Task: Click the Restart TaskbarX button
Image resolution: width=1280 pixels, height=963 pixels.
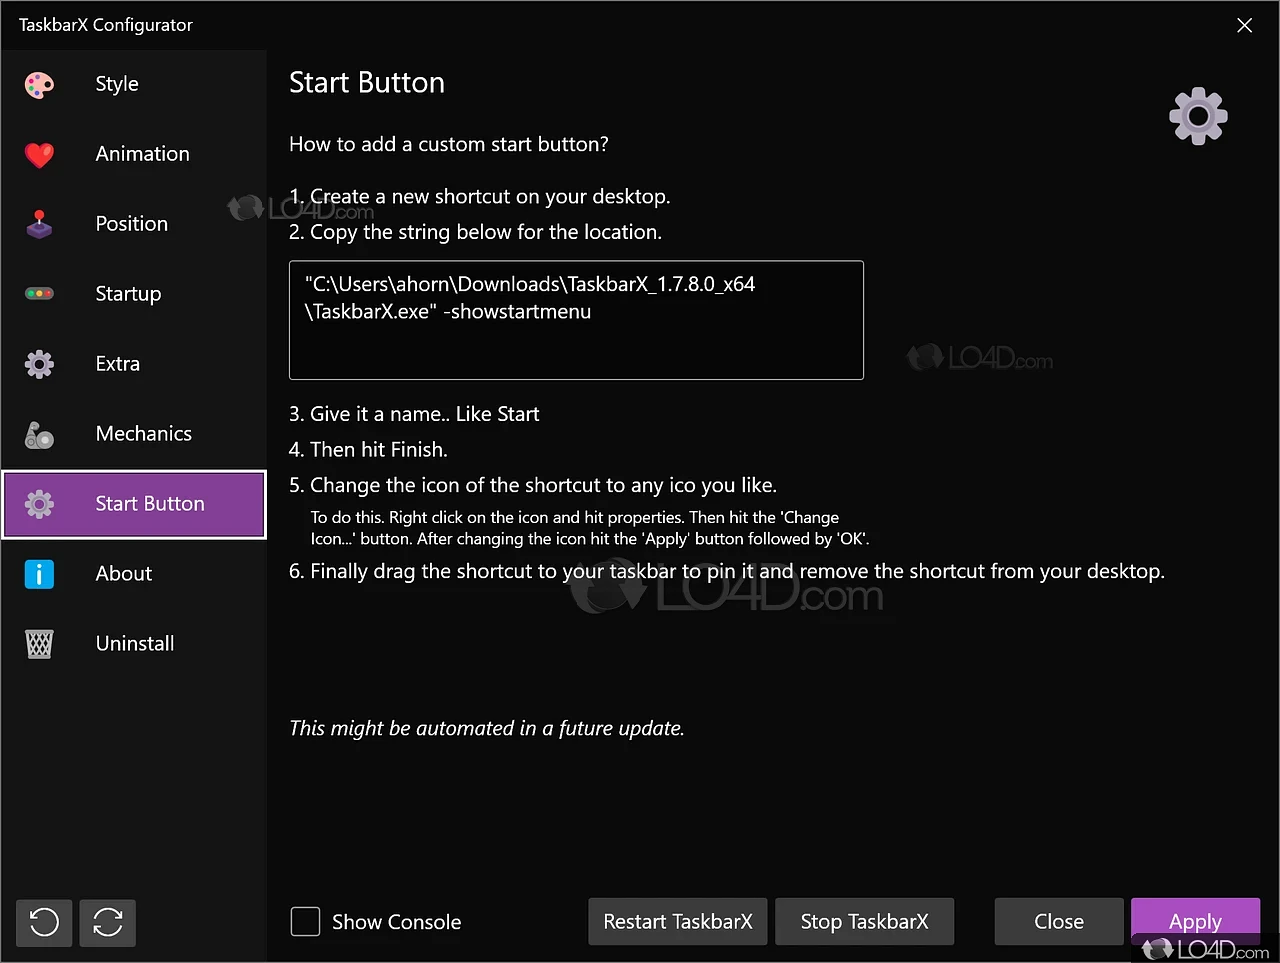Action: pos(677,921)
